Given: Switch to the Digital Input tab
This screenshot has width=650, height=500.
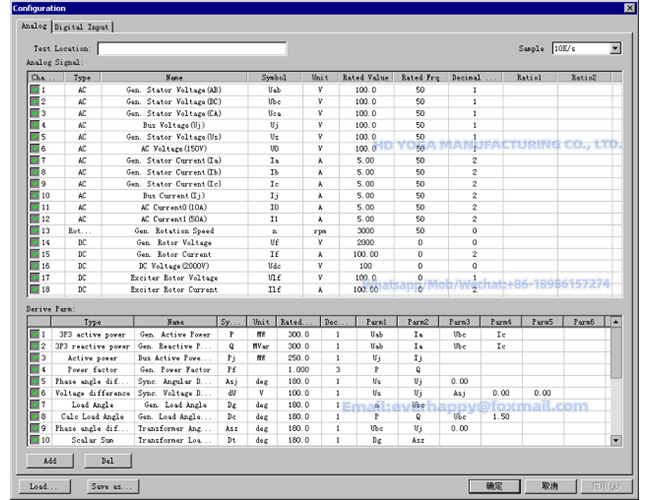Looking at the screenshot, I should pos(82,27).
